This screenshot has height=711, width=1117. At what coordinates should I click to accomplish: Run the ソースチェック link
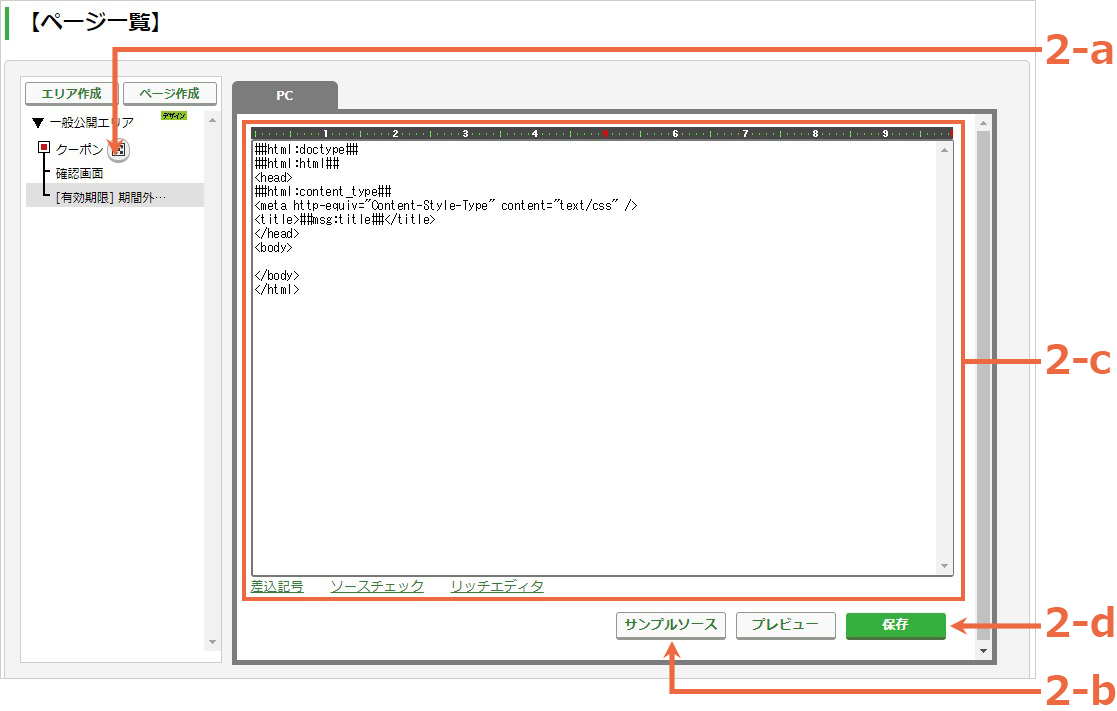pos(377,586)
